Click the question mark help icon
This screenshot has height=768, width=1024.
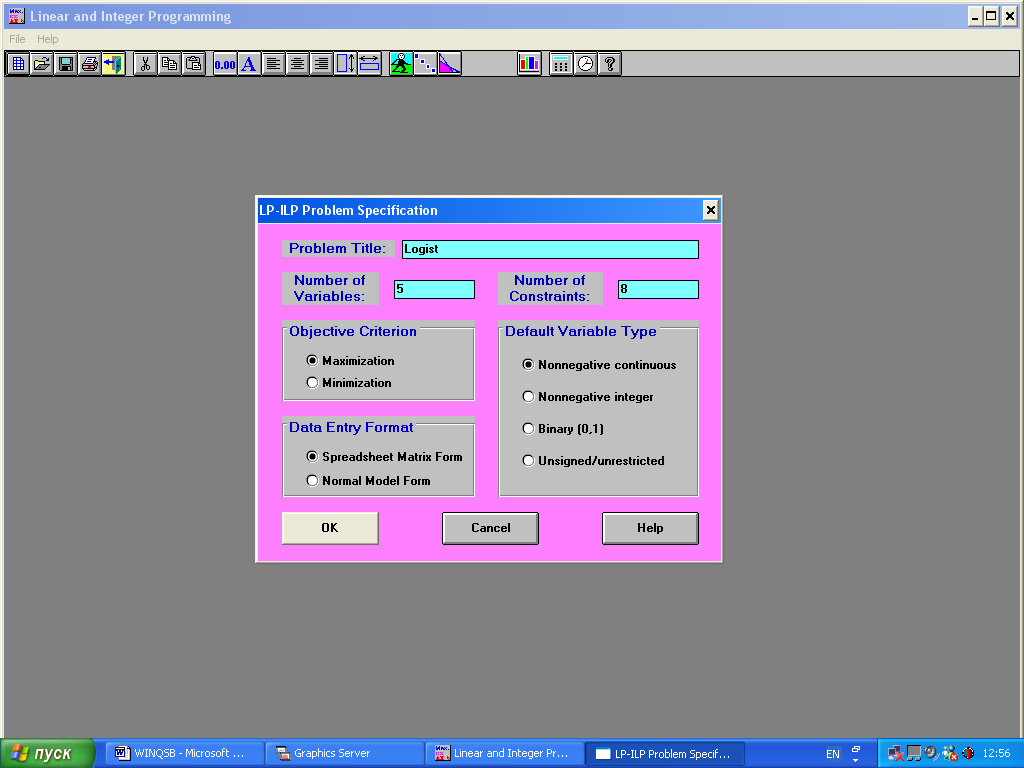point(610,64)
